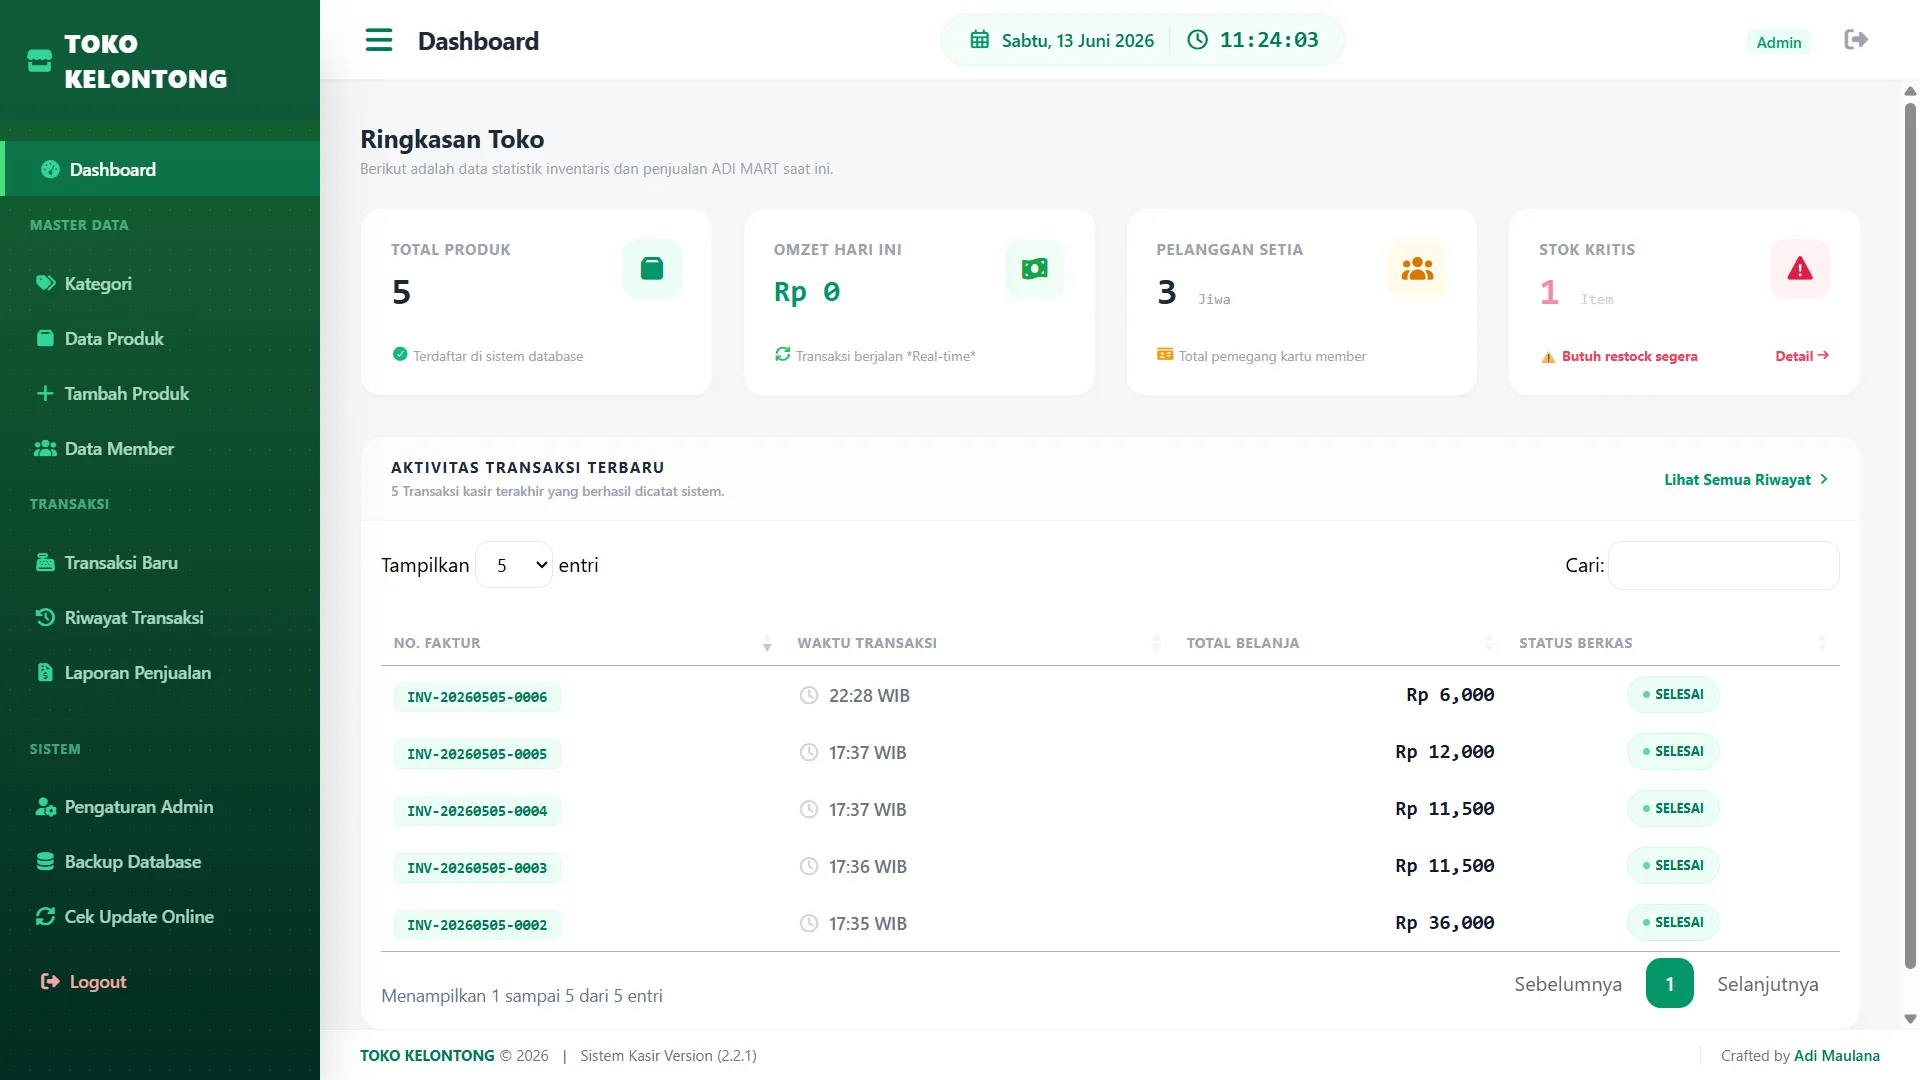Click the calendar icon next to the date
Viewport: 1920px width, 1080px height.
[980, 40]
